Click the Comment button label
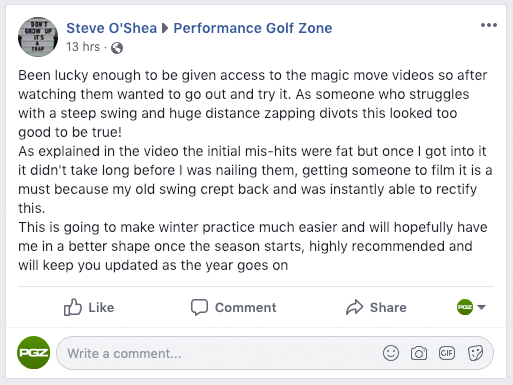This screenshot has width=513, height=385. (246, 307)
